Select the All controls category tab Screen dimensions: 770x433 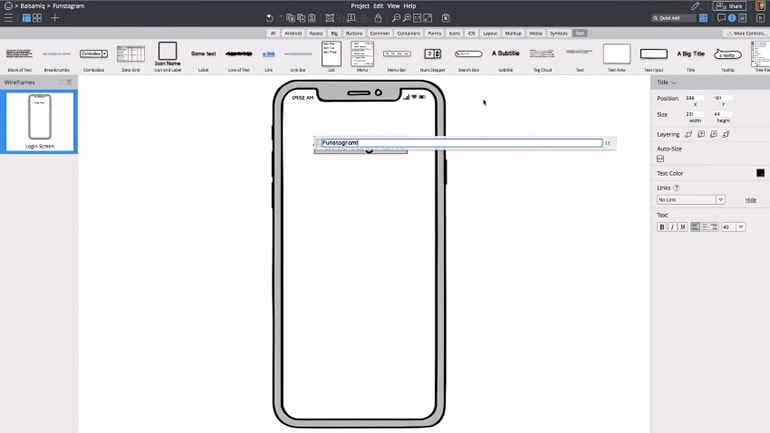pos(273,33)
